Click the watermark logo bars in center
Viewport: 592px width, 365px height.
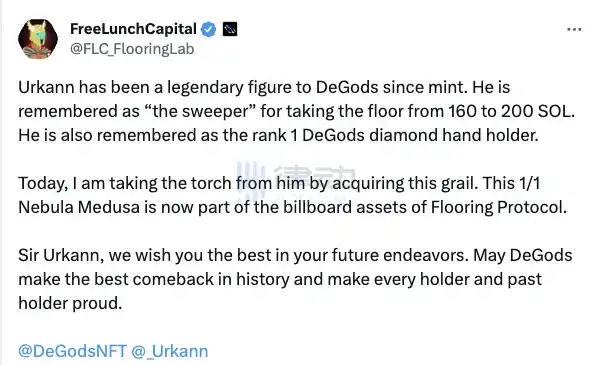(x=251, y=180)
